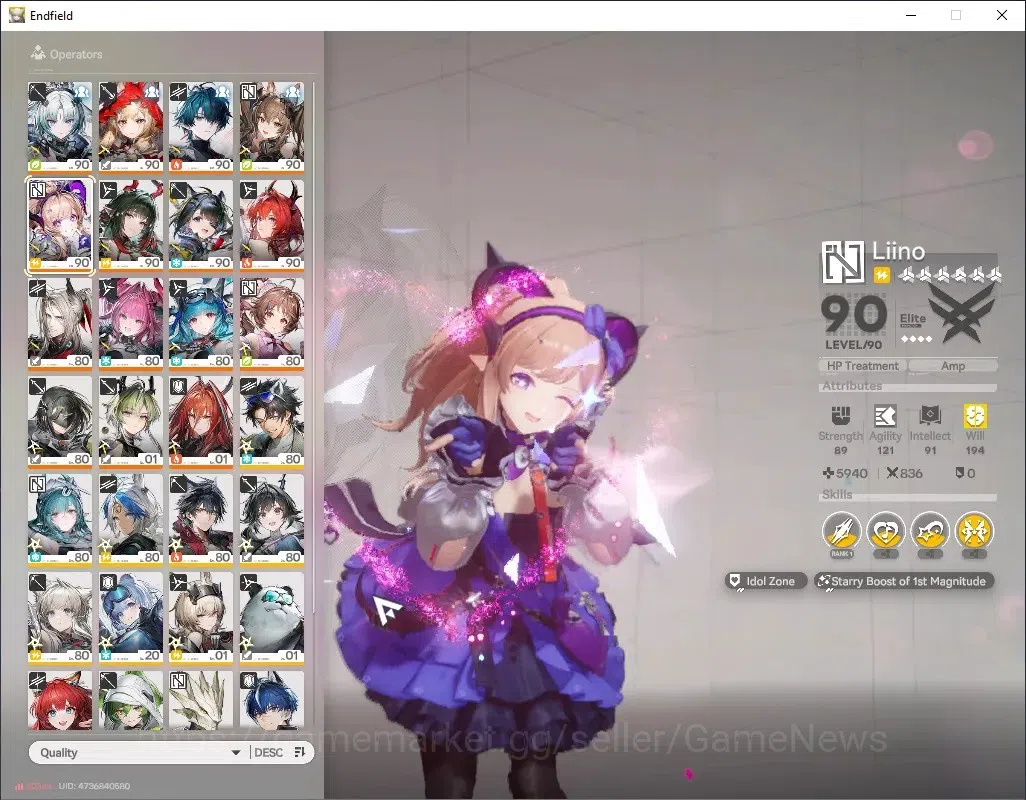The width and height of the screenshot is (1026, 800).
Task: Select the blue-haired goggles level 20 operator
Action: click(130, 617)
